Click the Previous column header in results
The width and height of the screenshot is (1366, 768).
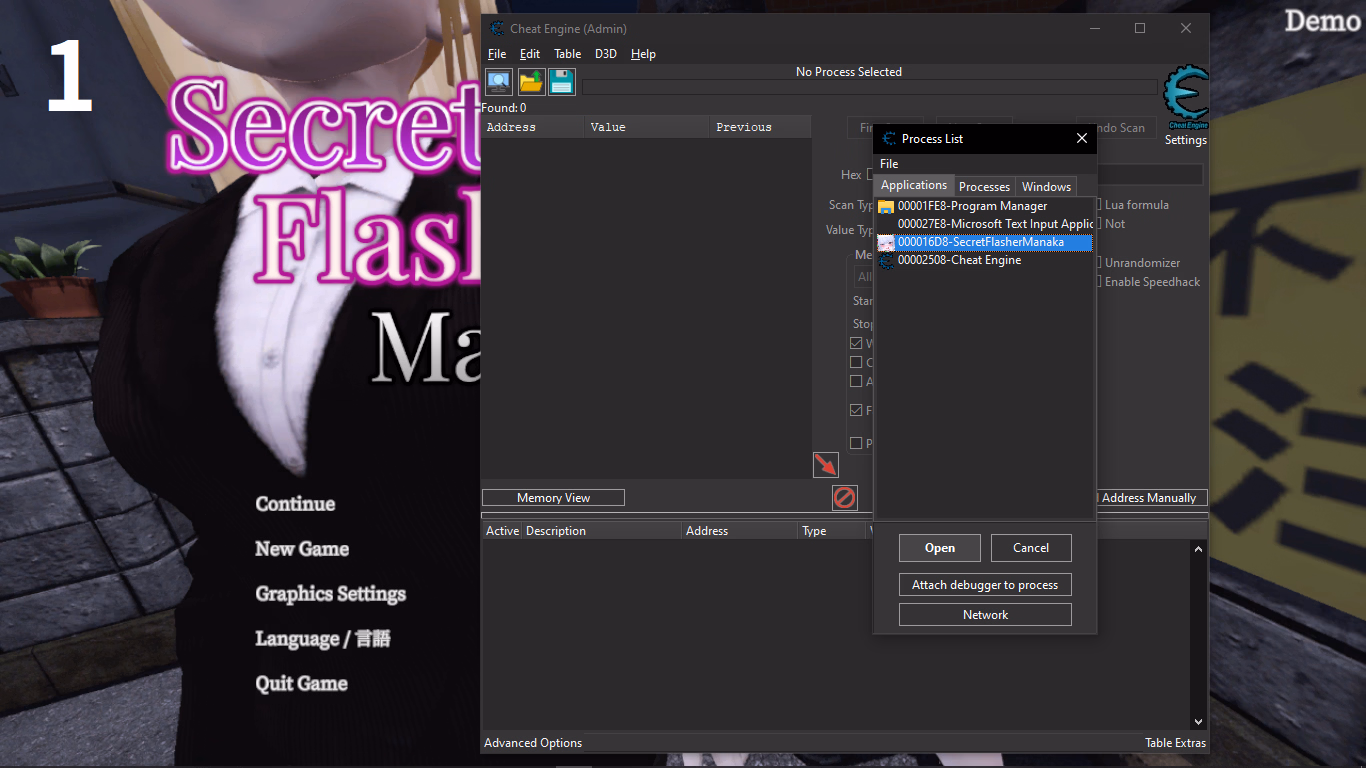[761, 127]
